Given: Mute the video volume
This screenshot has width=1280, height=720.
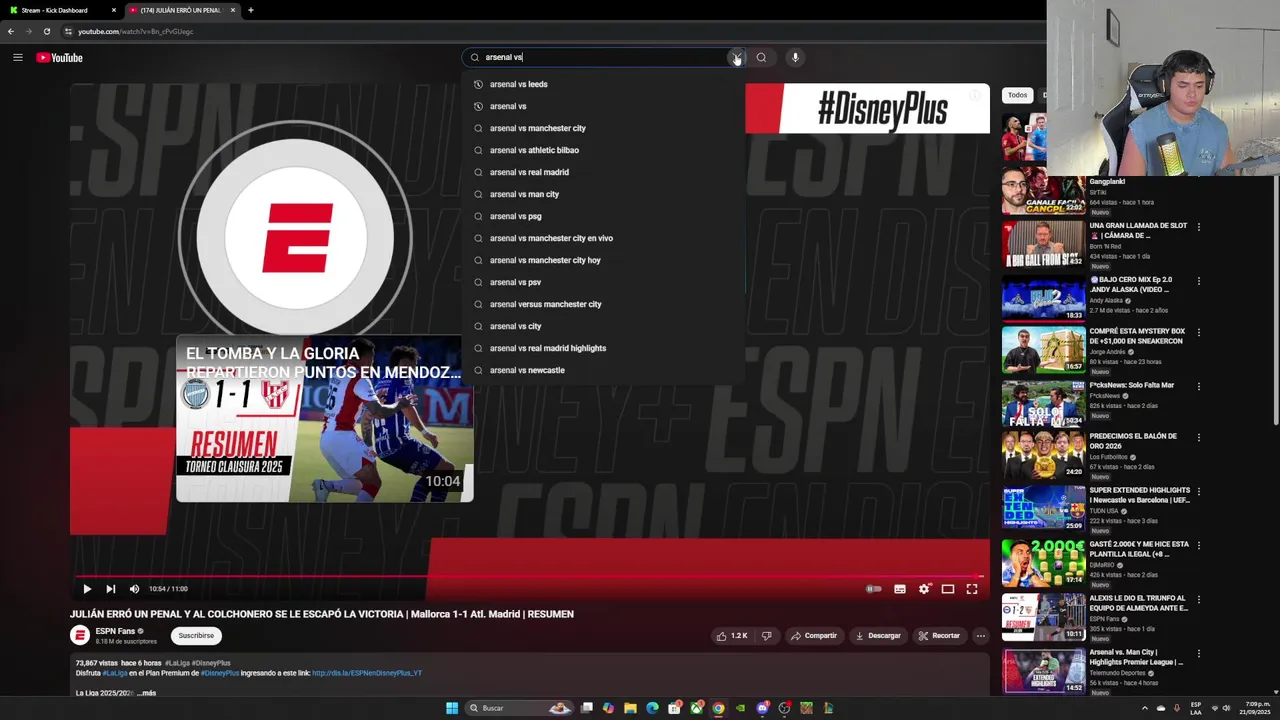Looking at the screenshot, I should (134, 589).
